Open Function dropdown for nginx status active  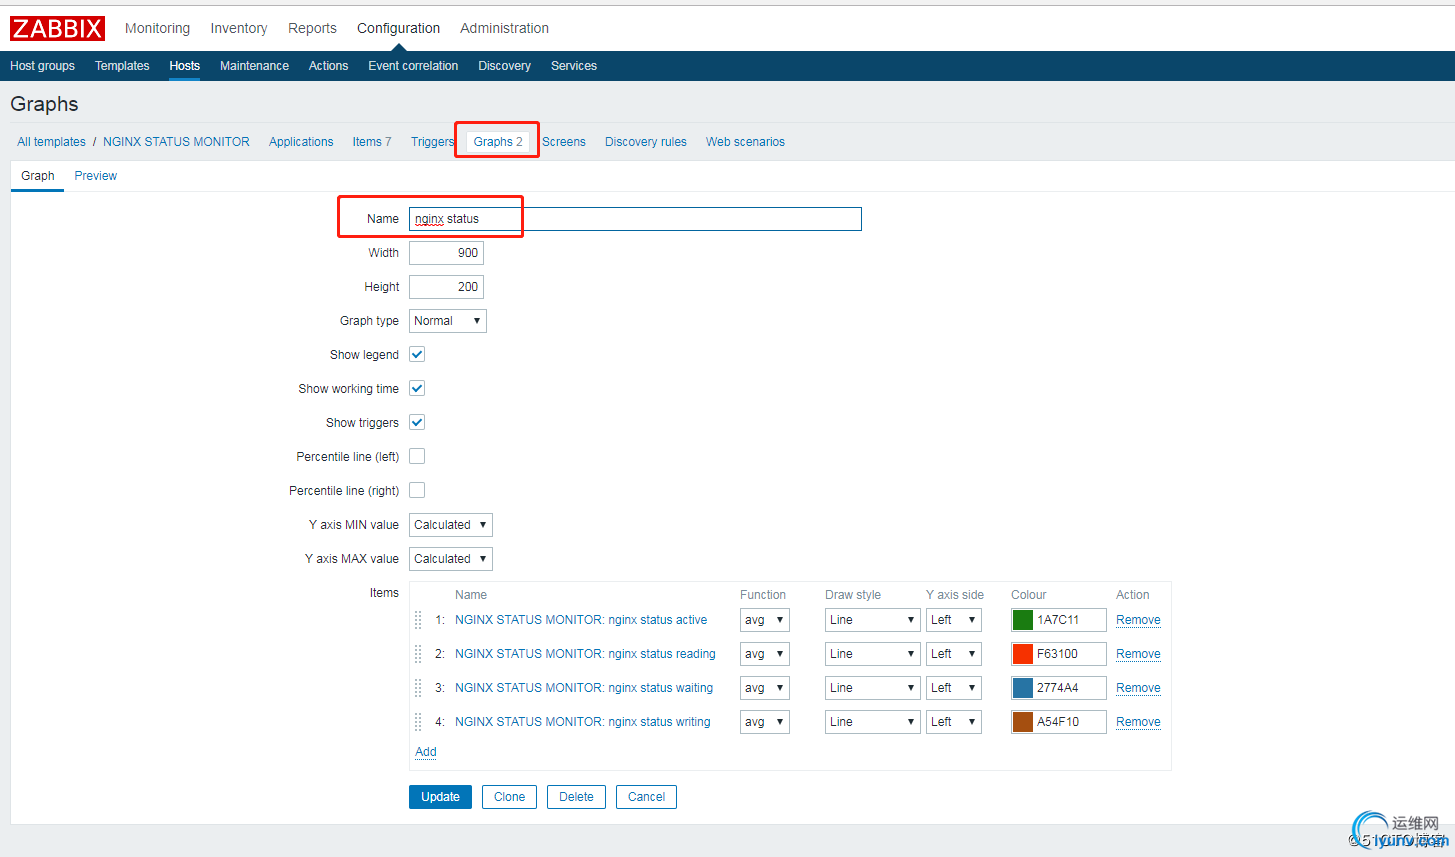[x=765, y=620]
